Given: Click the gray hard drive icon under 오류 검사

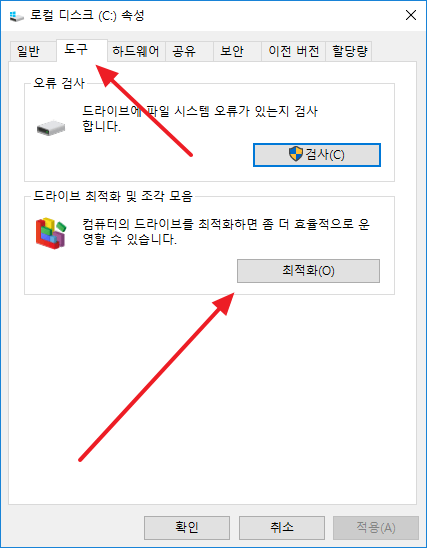Looking at the screenshot, I should click(51, 128).
